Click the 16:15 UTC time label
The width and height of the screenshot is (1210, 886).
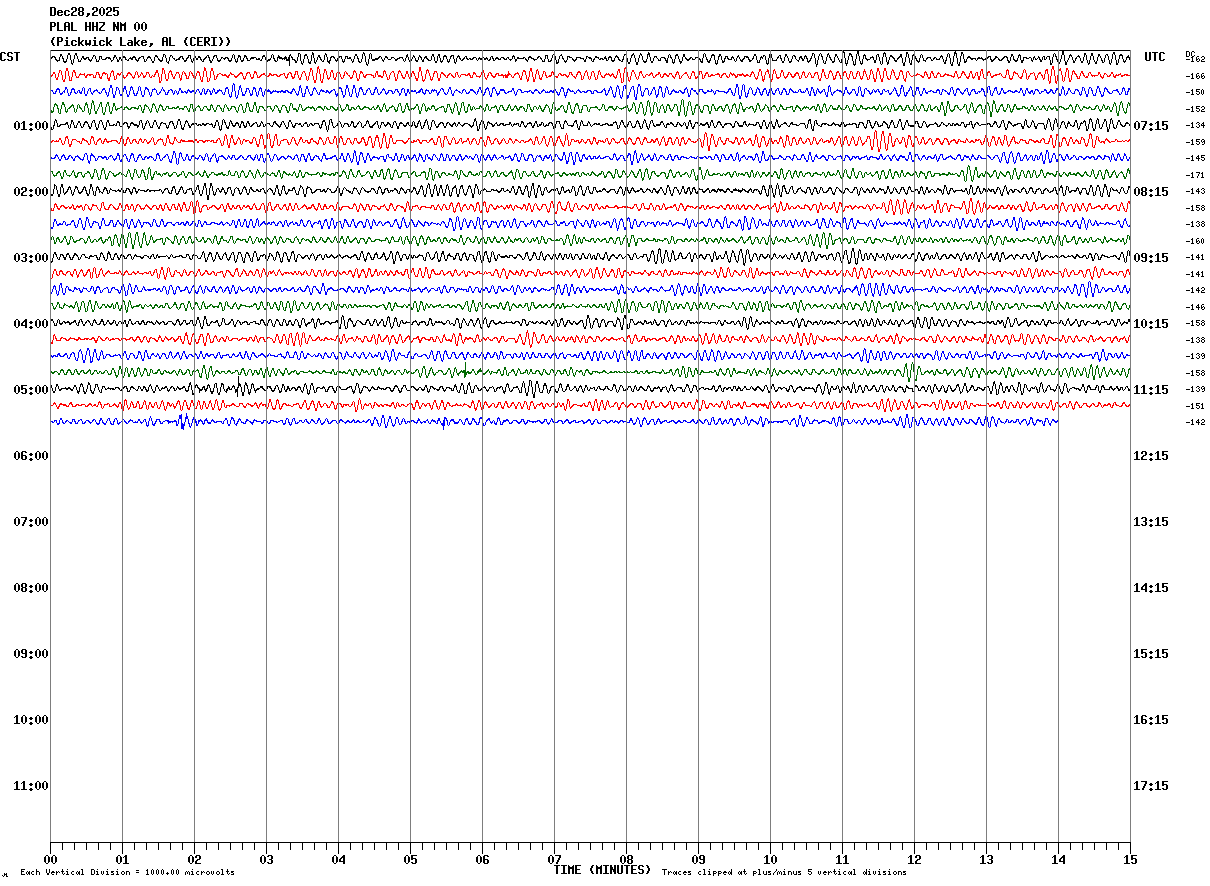1151,720
